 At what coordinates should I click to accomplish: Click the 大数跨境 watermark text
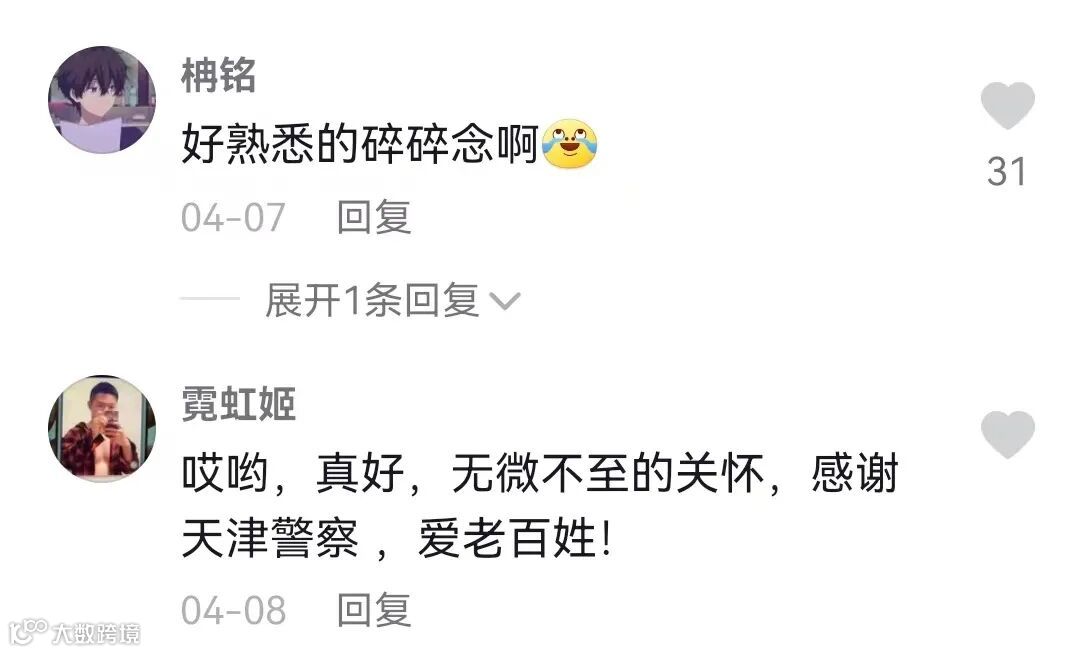[96, 633]
